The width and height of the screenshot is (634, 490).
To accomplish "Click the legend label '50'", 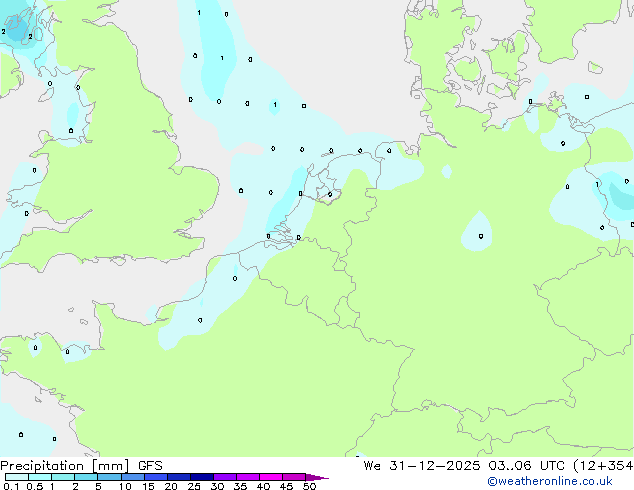I will point(309,486).
